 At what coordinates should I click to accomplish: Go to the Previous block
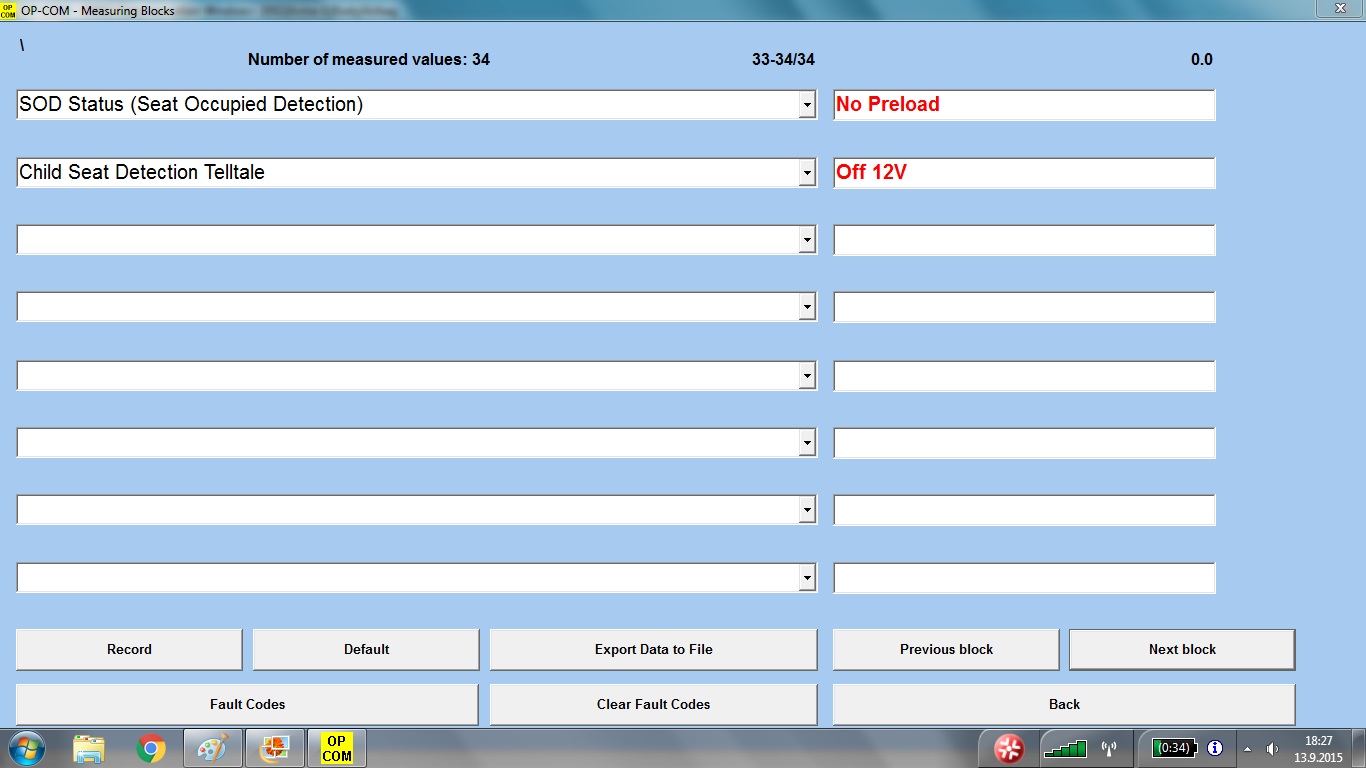(x=946, y=649)
